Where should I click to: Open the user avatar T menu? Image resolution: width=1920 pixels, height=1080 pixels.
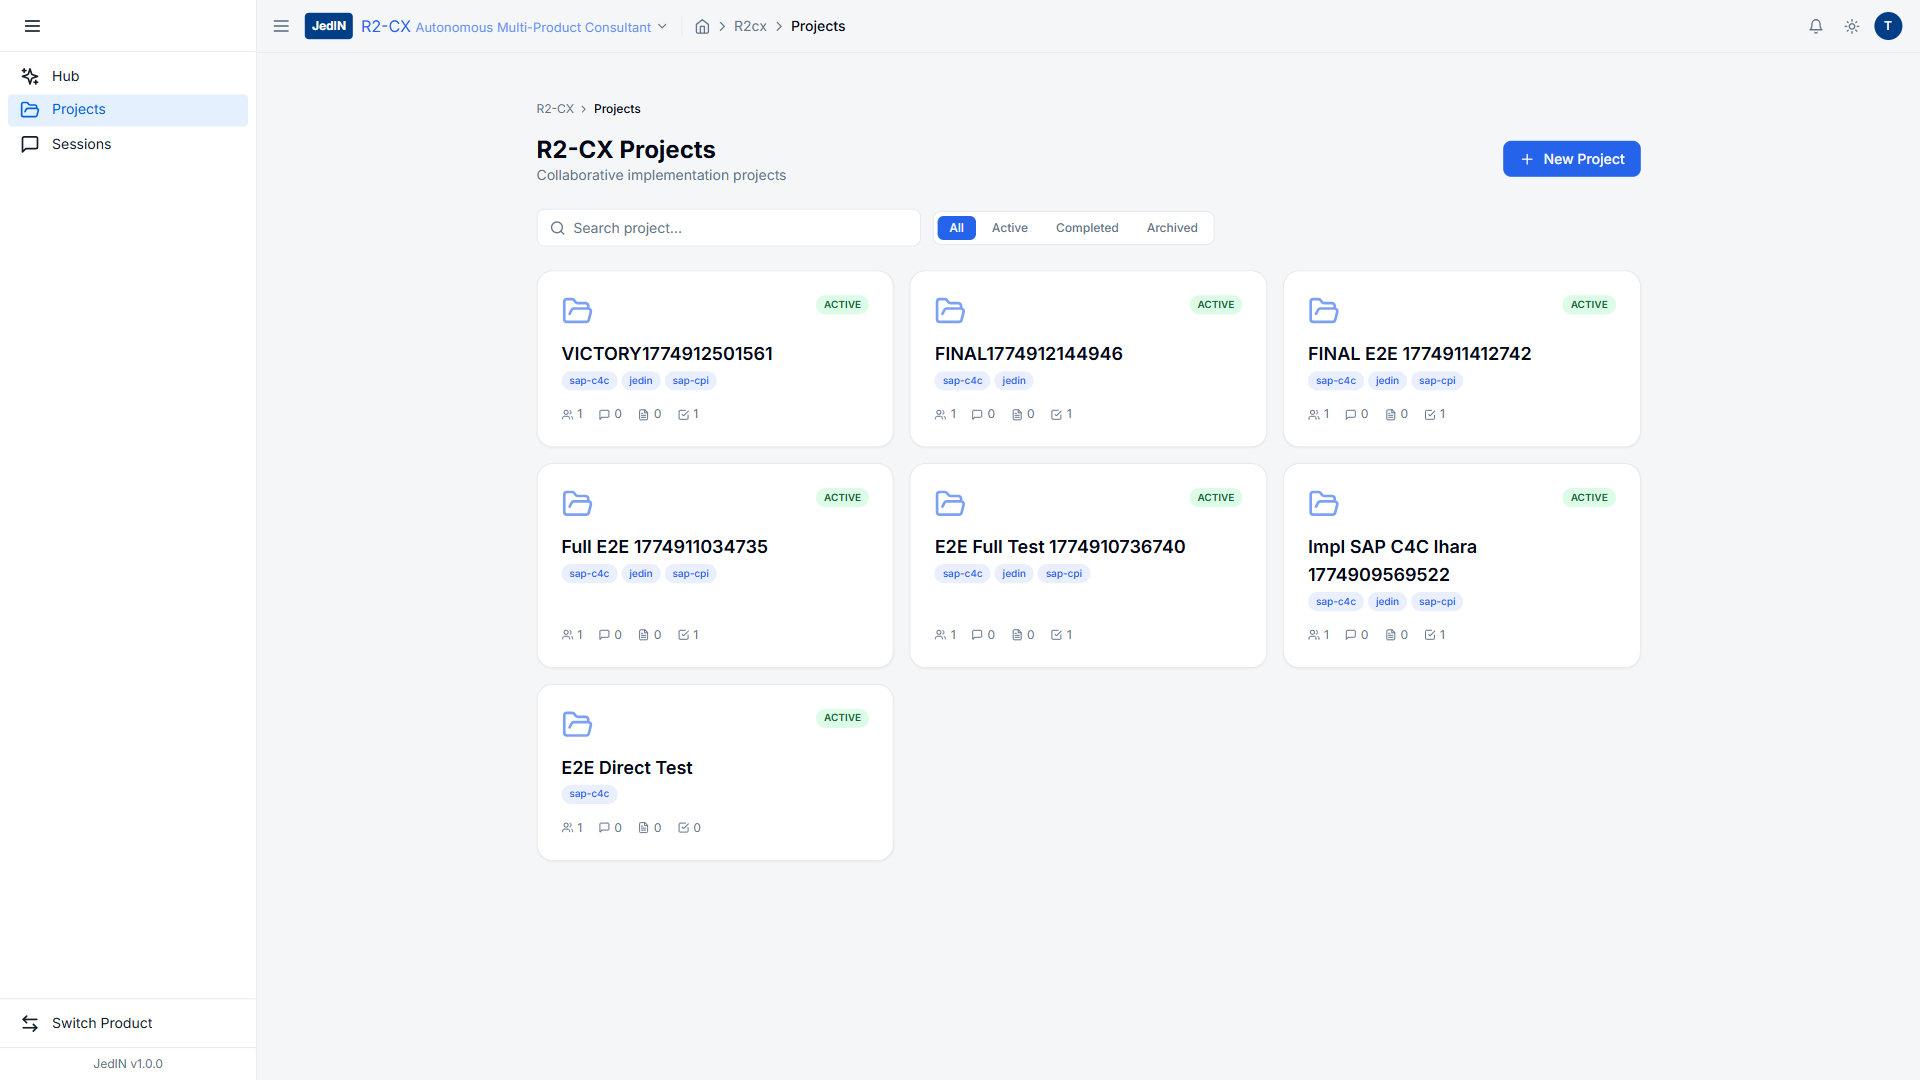click(1888, 27)
